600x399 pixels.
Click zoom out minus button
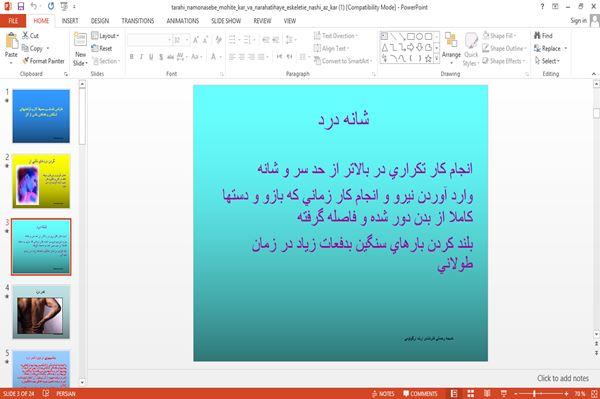(x=515, y=394)
